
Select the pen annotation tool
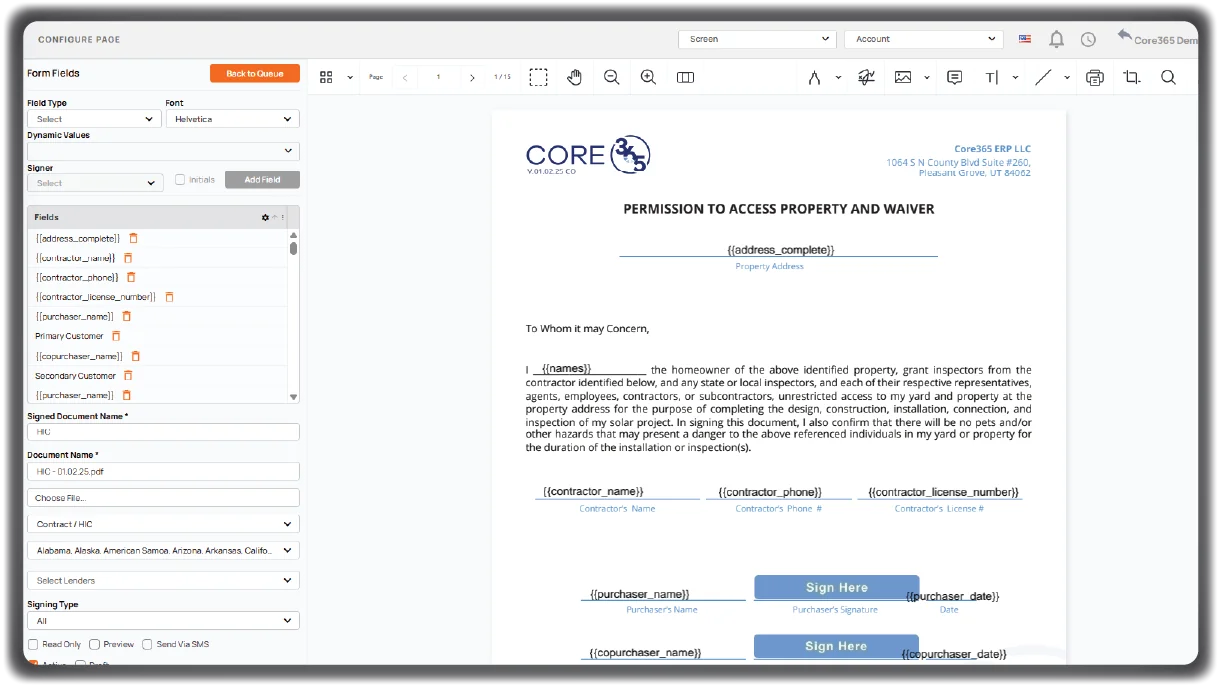pyautogui.click(x=815, y=77)
